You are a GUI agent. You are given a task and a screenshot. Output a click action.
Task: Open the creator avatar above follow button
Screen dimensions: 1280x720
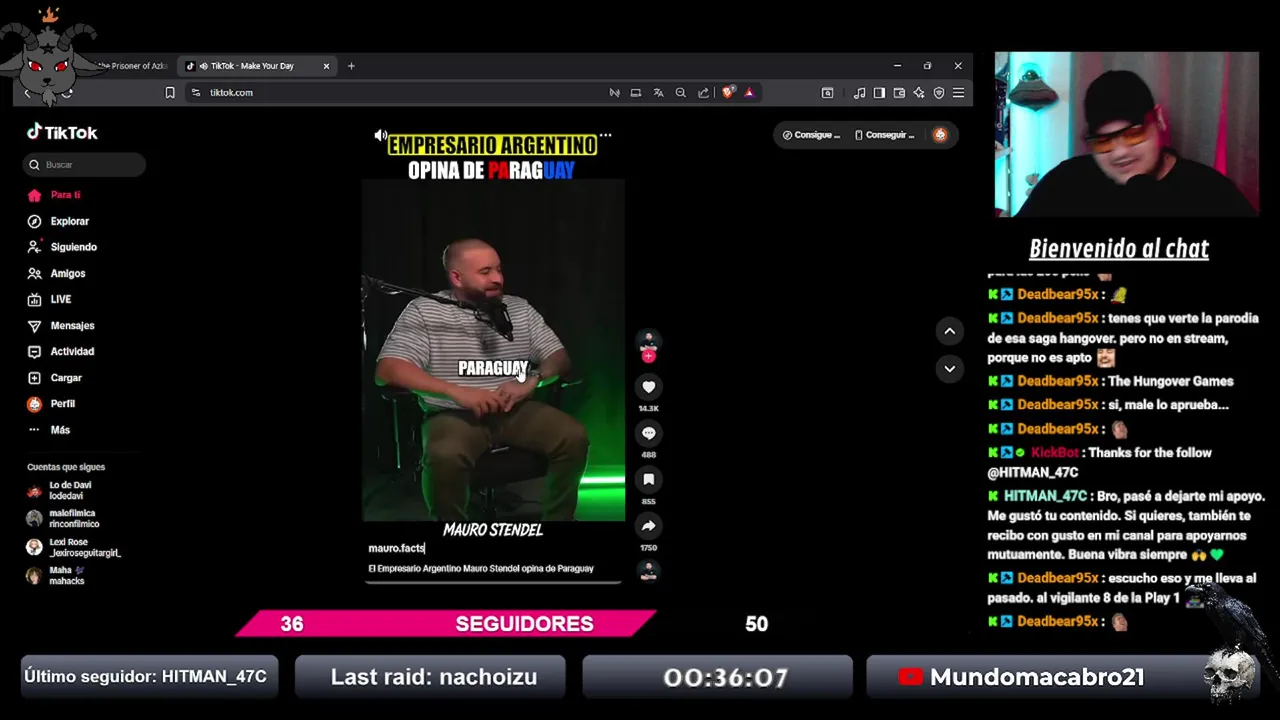[648, 341]
